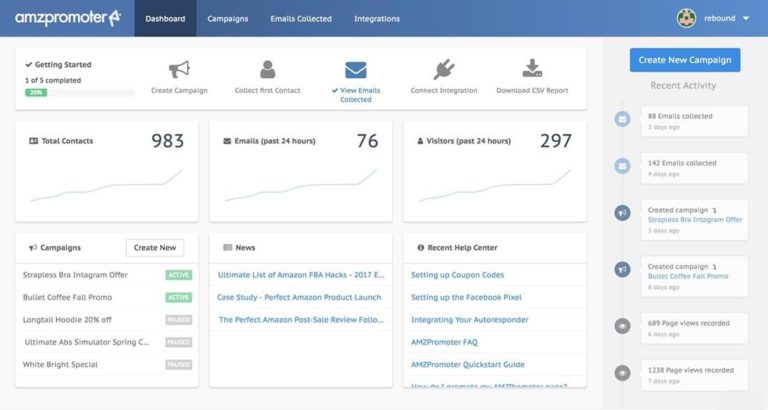This screenshot has width=768, height=410.
Task: Click the Download CSV Report icon
Action: [x=532, y=69]
